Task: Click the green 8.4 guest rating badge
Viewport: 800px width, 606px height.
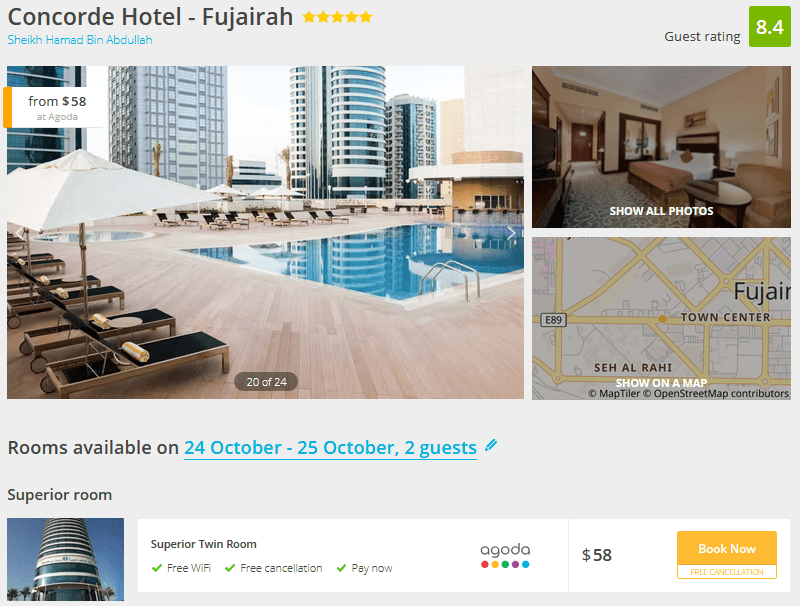Action: tap(769, 27)
